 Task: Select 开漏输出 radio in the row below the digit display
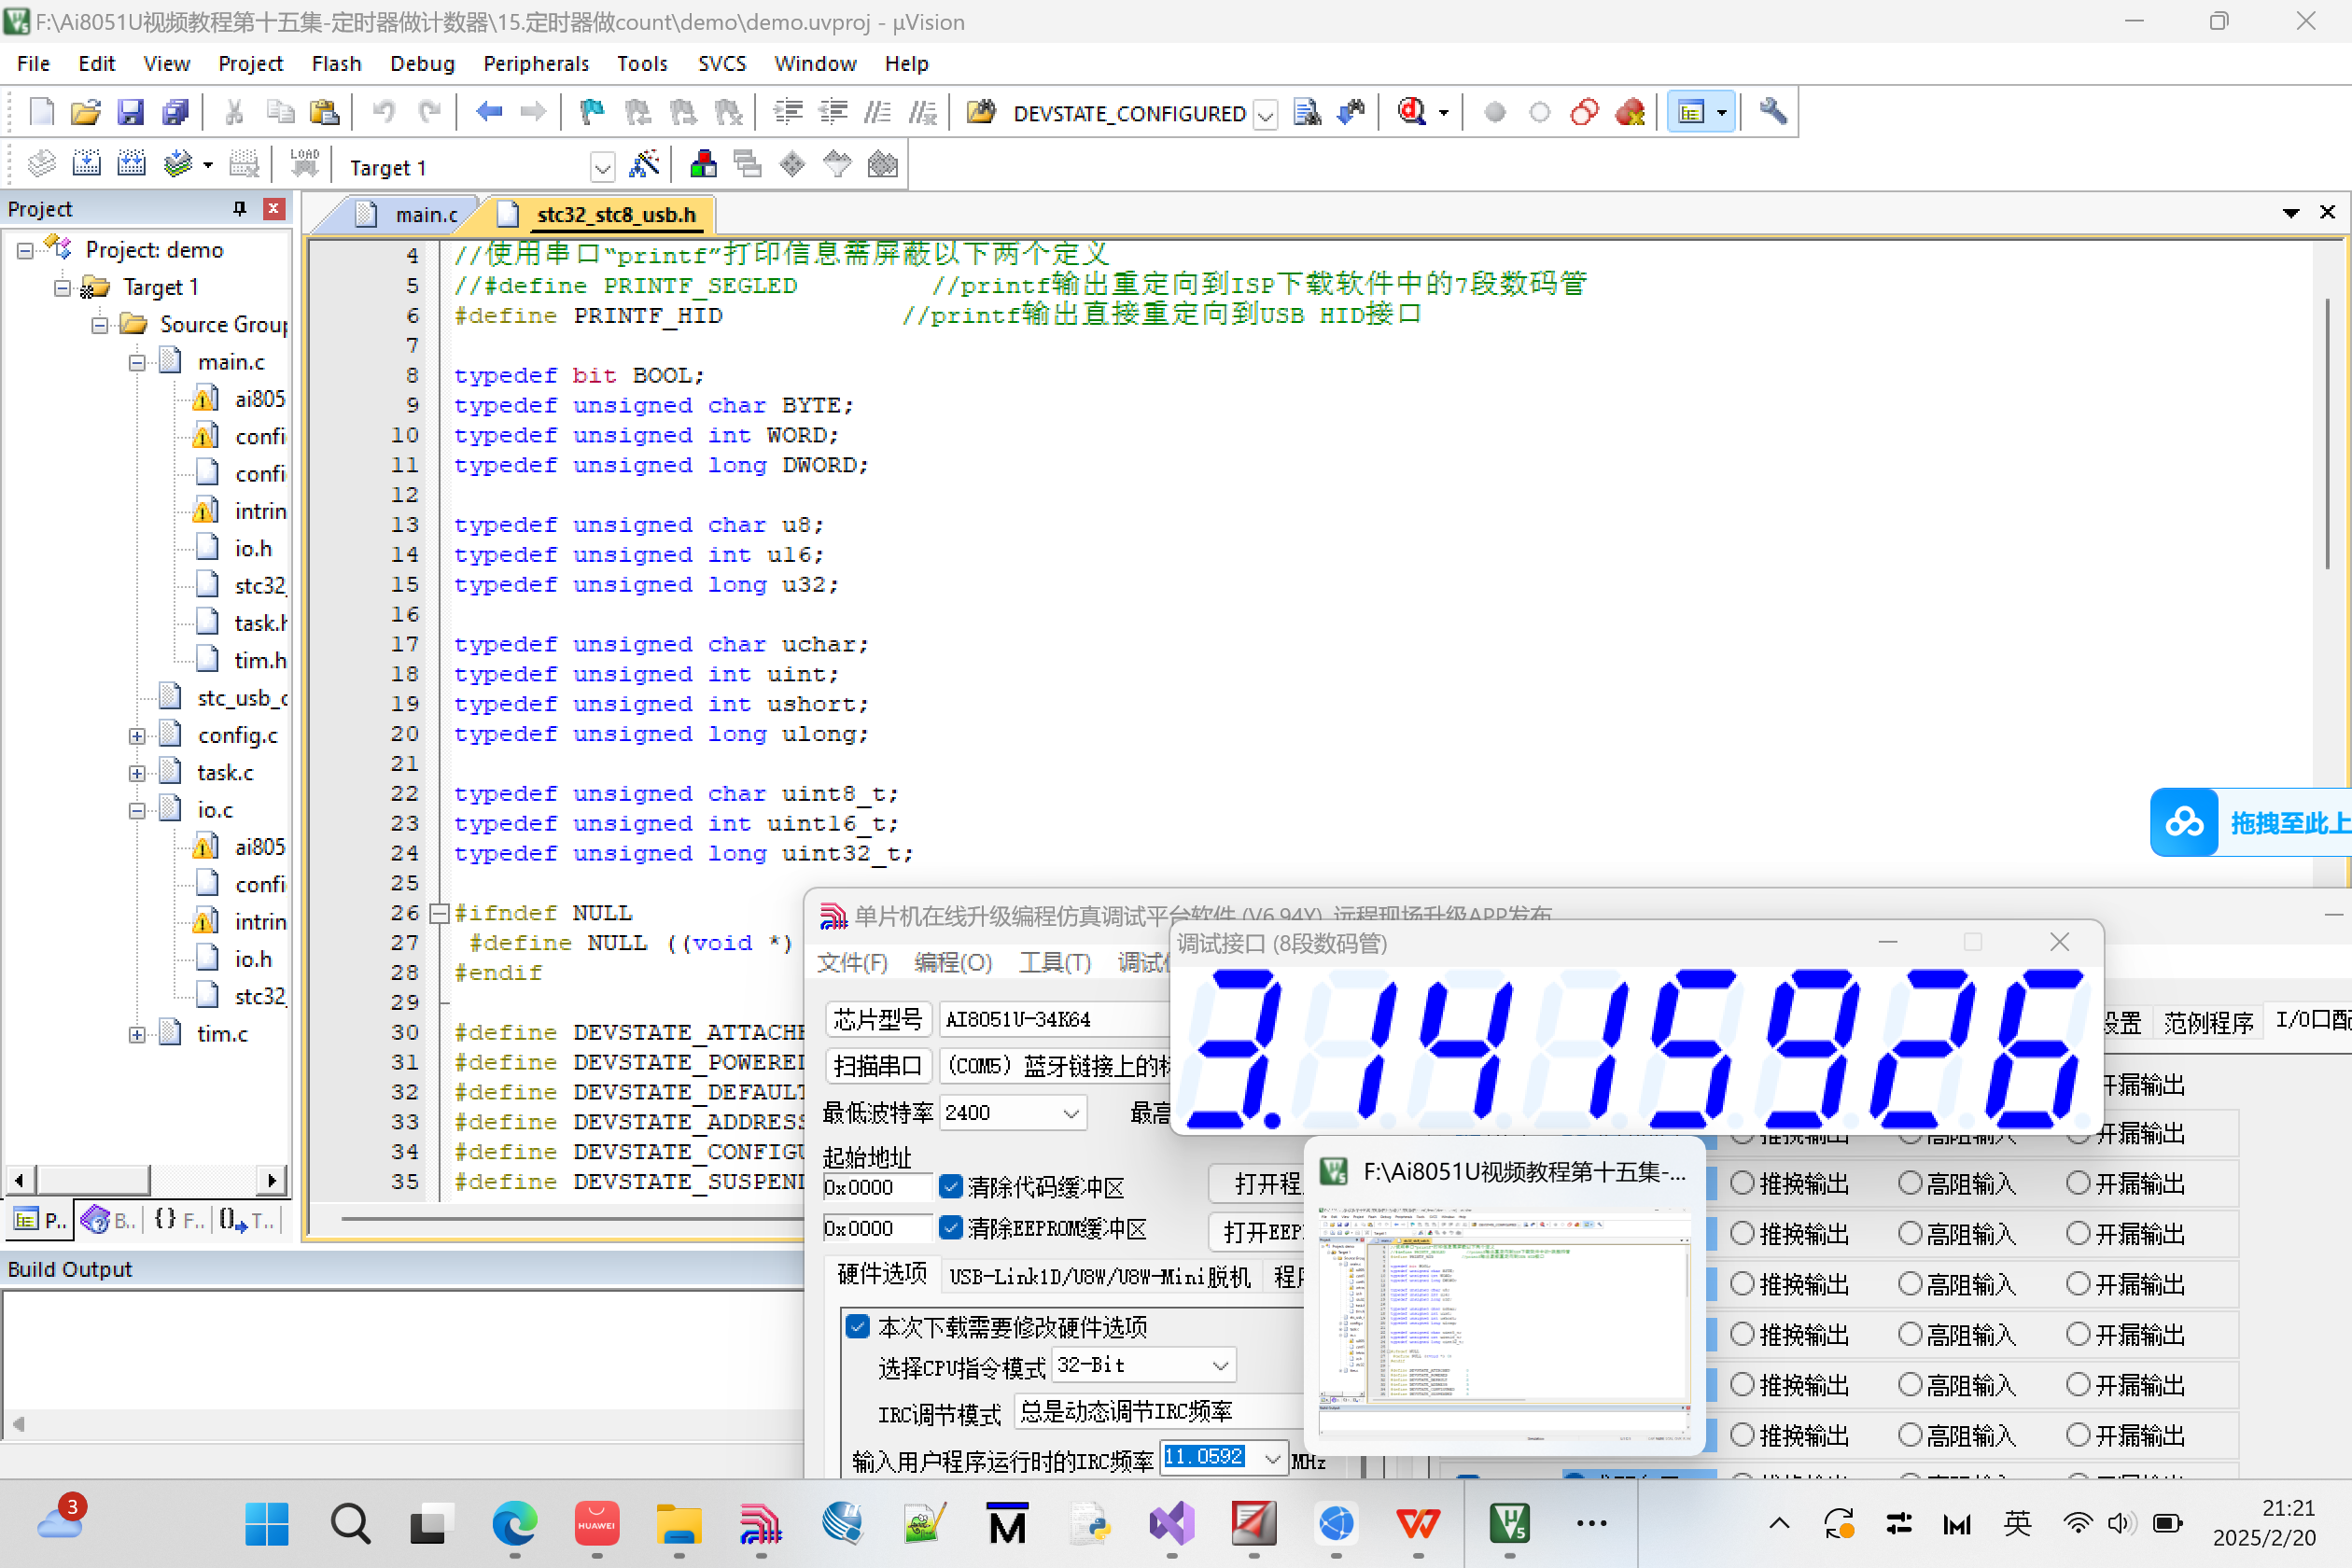click(2078, 1183)
